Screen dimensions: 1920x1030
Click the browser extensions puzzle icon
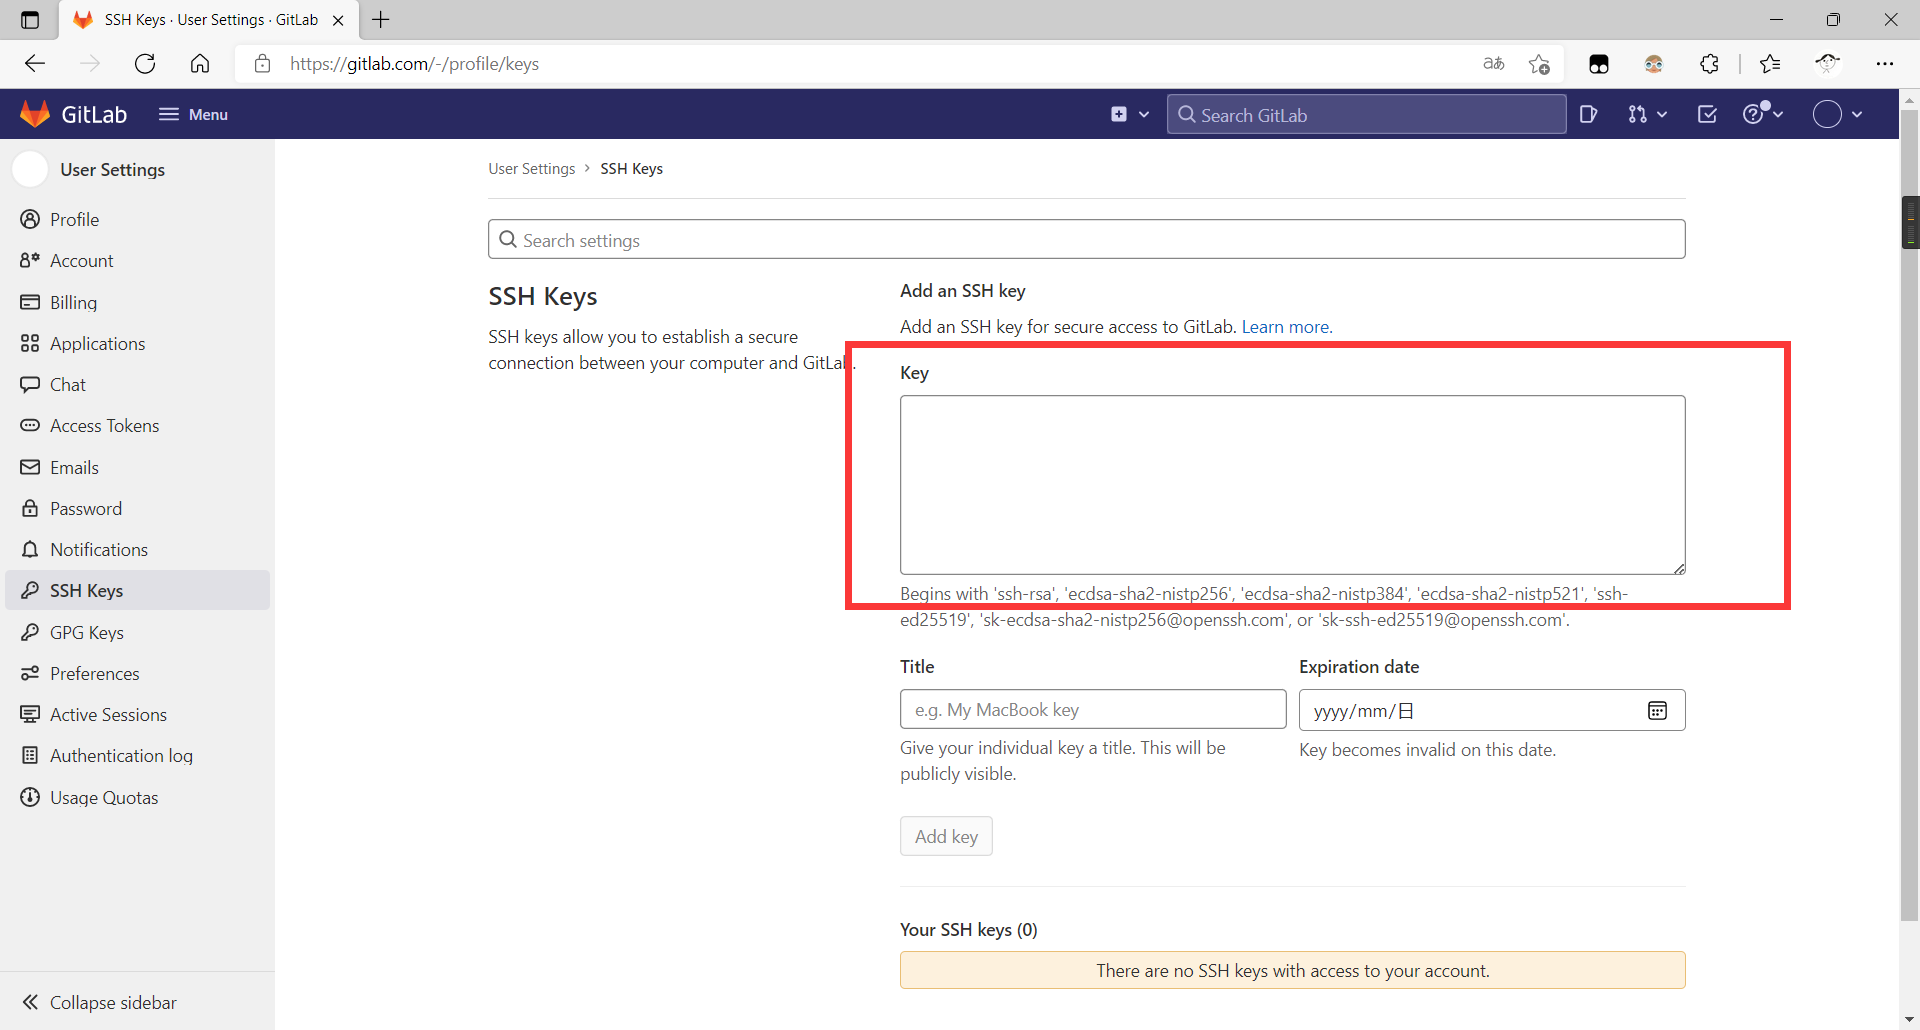tap(1710, 64)
